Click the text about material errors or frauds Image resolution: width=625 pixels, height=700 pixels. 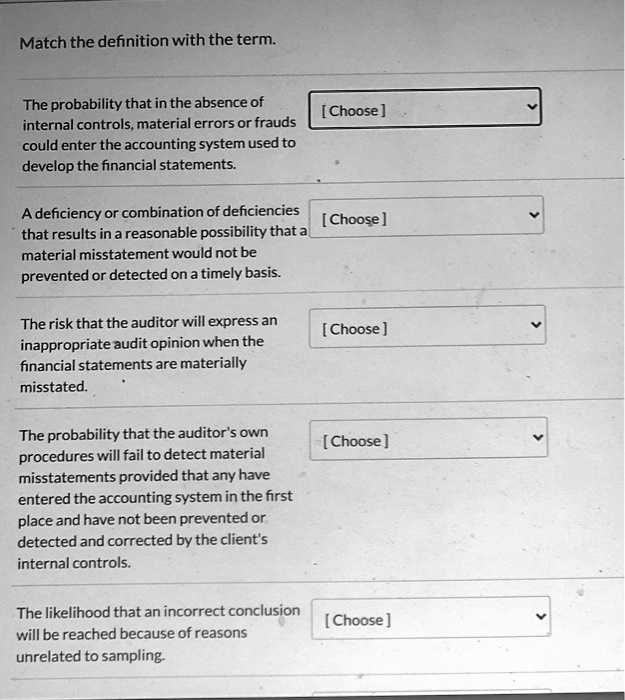click(159, 134)
